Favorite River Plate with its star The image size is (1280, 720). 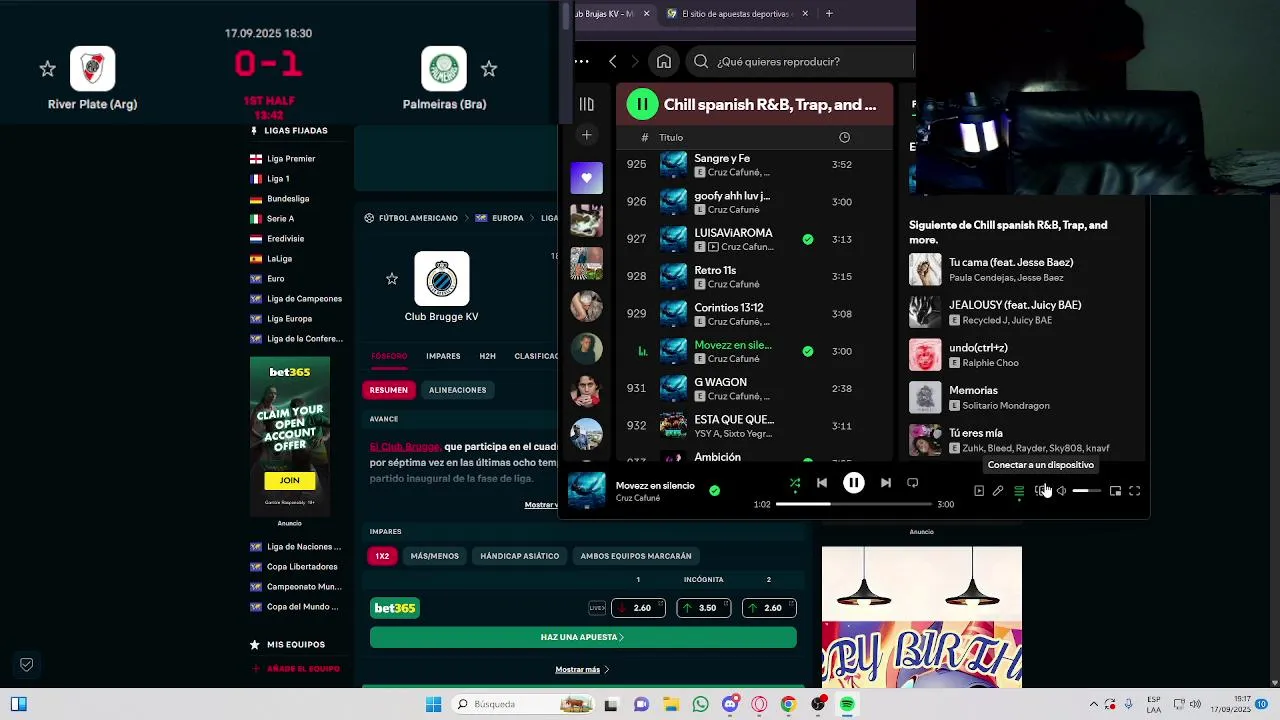pos(47,69)
